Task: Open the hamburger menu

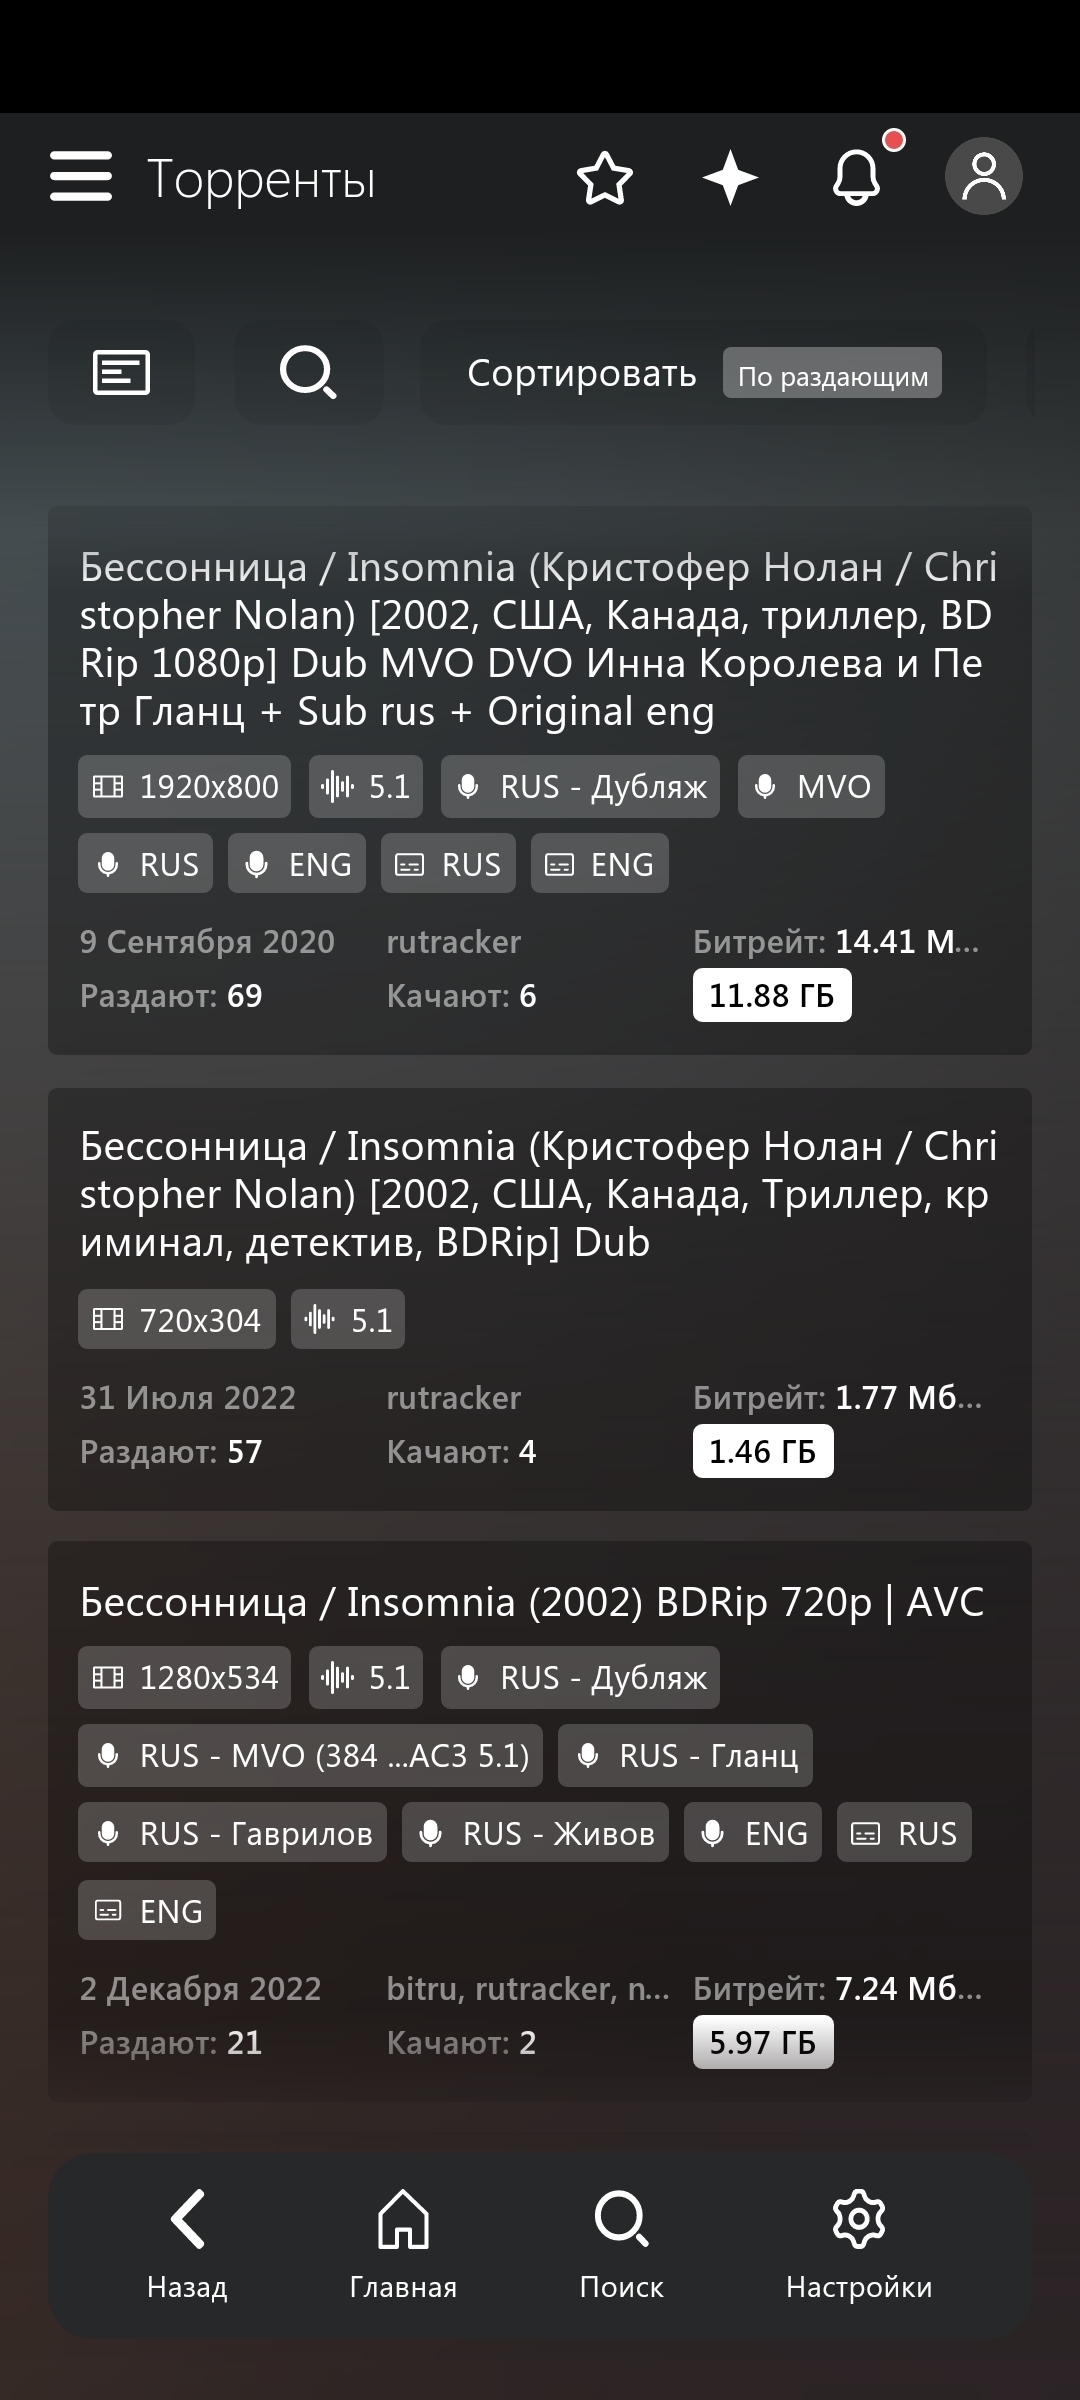Action: click(x=81, y=177)
